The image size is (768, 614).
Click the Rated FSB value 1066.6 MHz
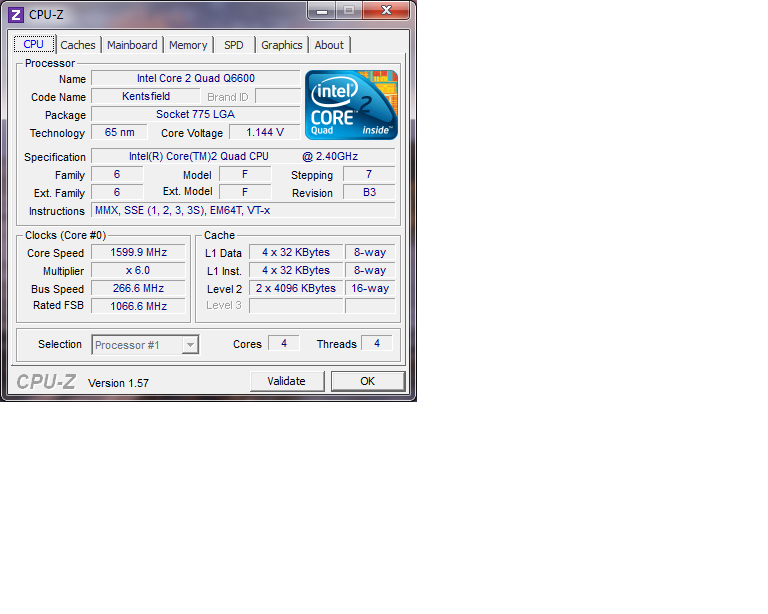[x=139, y=307]
